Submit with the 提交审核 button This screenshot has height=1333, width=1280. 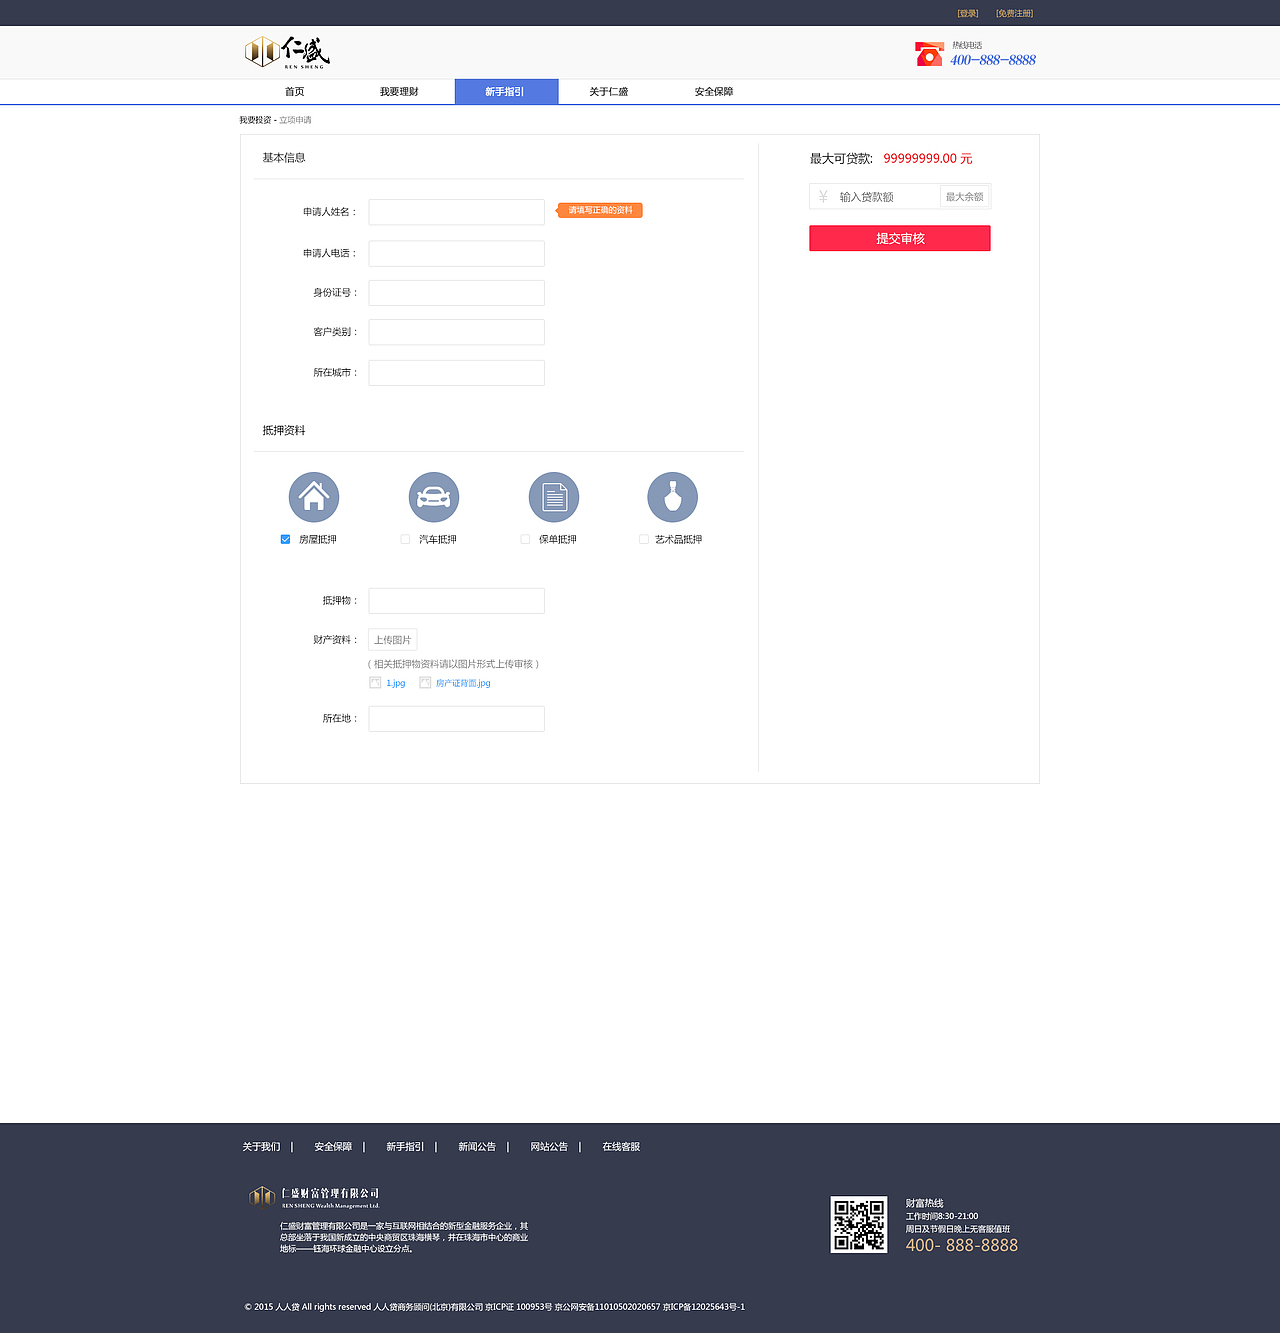coord(900,238)
